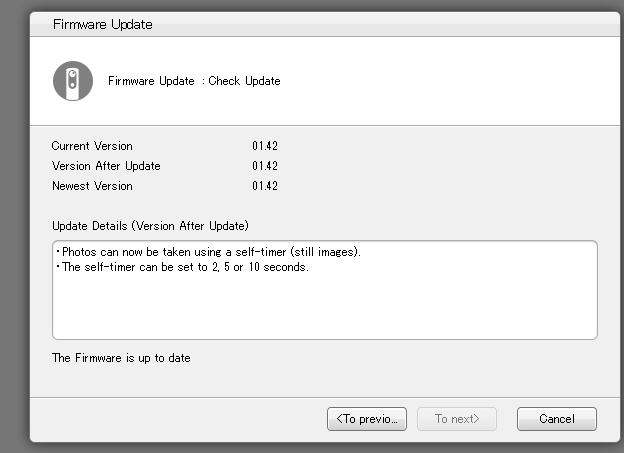Viewport: 624px width, 453px height.
Task: Click the white header panel beside the camera icon
Action: pyautogui.click(x=438, y=81)
